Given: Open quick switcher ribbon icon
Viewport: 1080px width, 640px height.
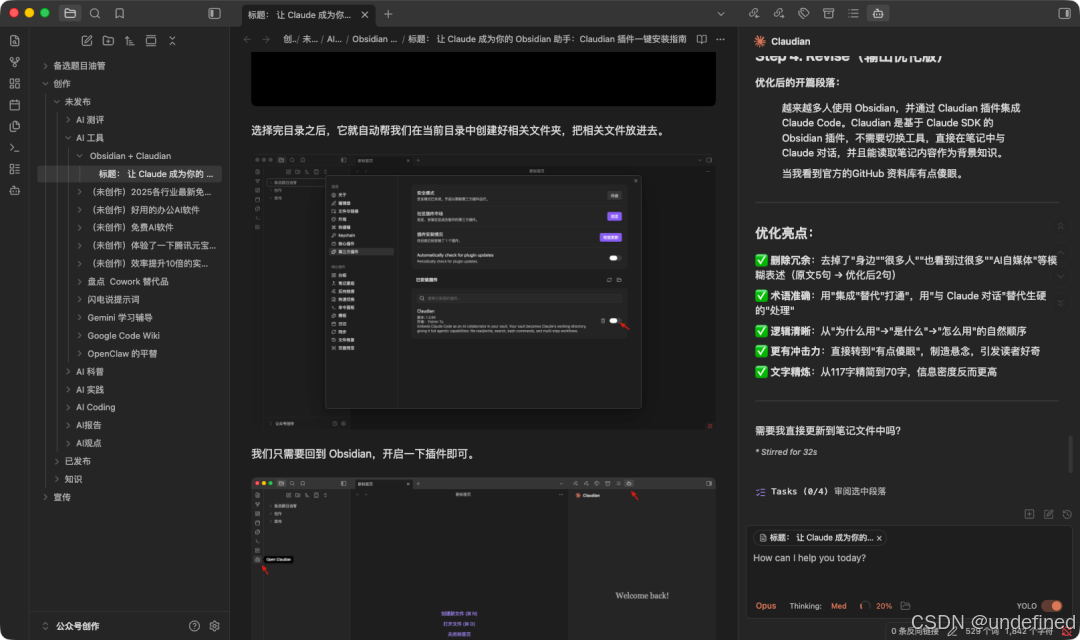Looking at the screenshot, I should (14, 41).
